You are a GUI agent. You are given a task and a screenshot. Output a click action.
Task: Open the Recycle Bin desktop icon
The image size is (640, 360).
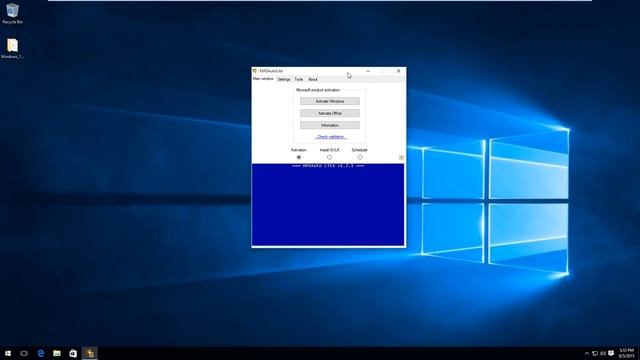pyautogui.click(x=12, y=13)
